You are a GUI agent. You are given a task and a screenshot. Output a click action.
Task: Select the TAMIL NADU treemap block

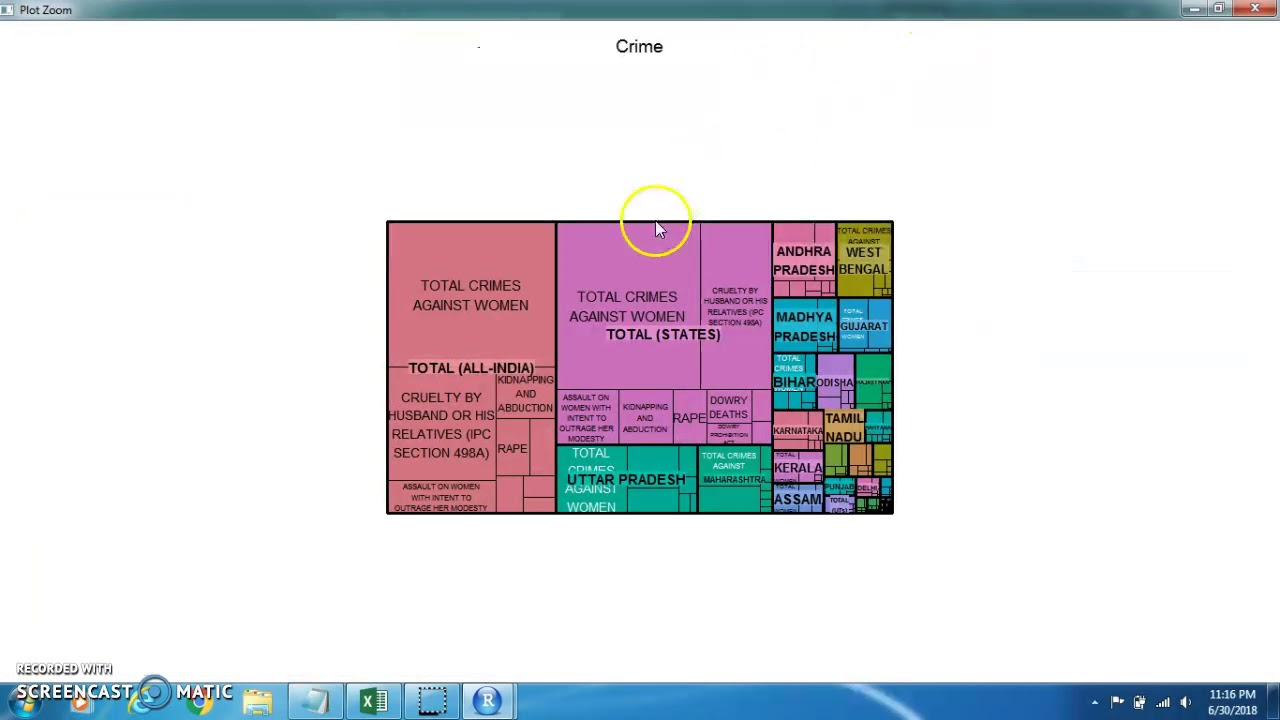[844, 427]
